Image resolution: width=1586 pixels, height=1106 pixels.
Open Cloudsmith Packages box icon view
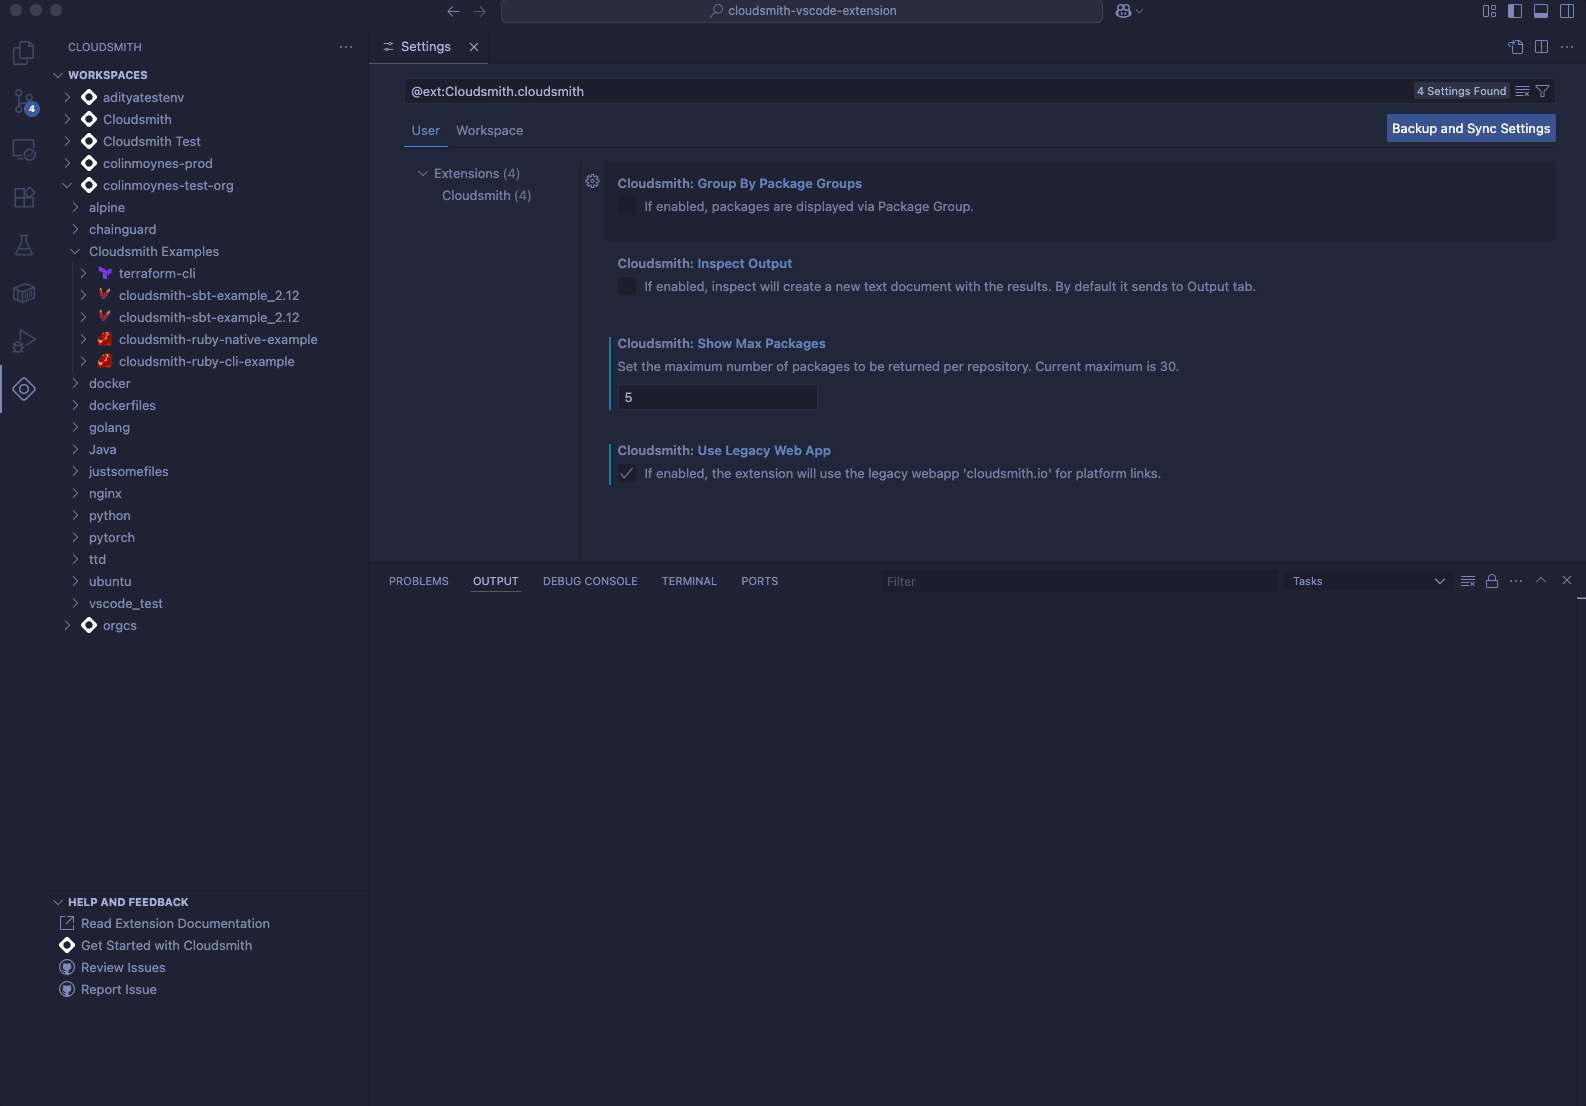pos(24,293)
